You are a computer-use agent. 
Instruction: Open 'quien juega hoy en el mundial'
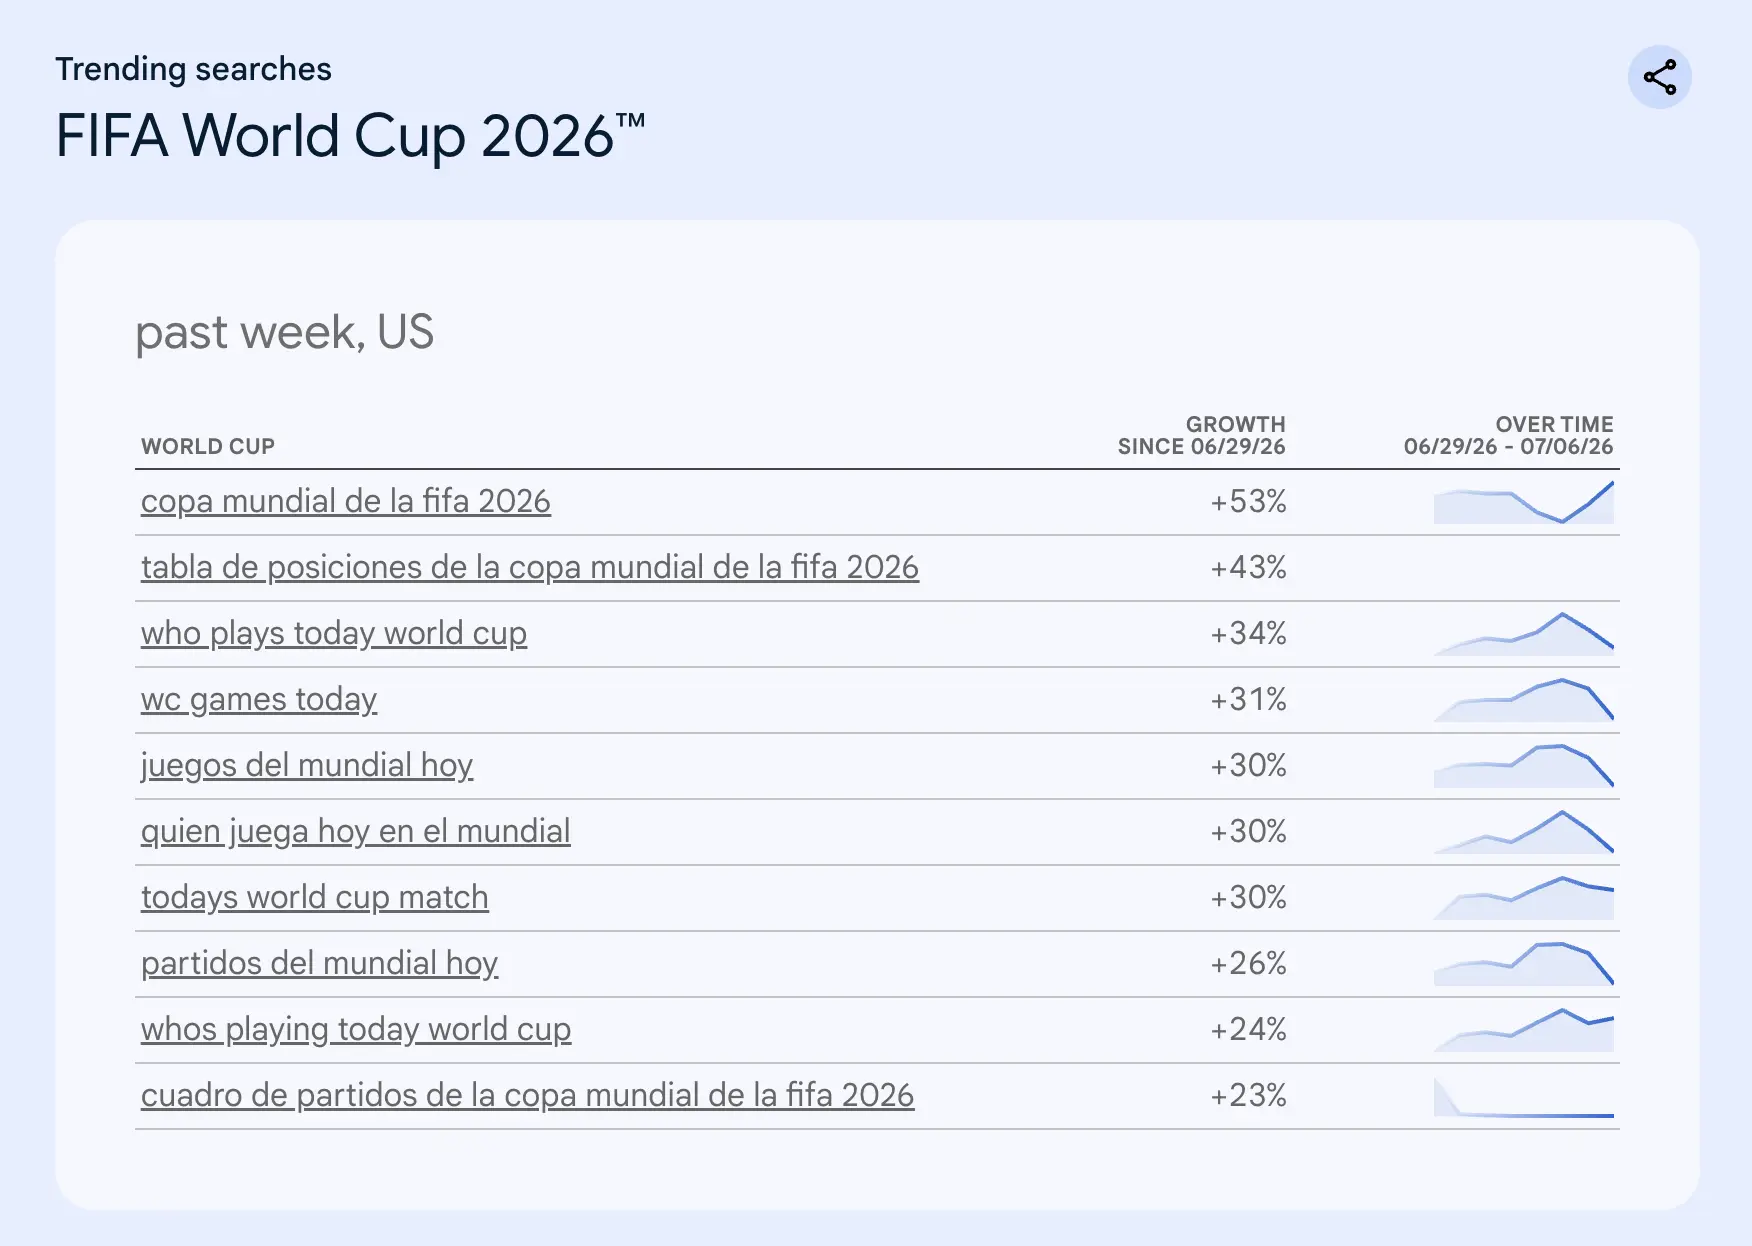pyautogui.click(x=356, y=831)
